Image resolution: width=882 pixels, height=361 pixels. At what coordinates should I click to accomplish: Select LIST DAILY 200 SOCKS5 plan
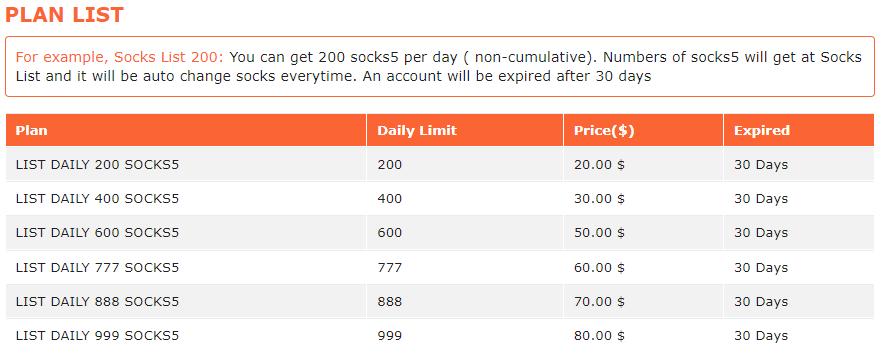pyautogui.click(x=97, y=165)
